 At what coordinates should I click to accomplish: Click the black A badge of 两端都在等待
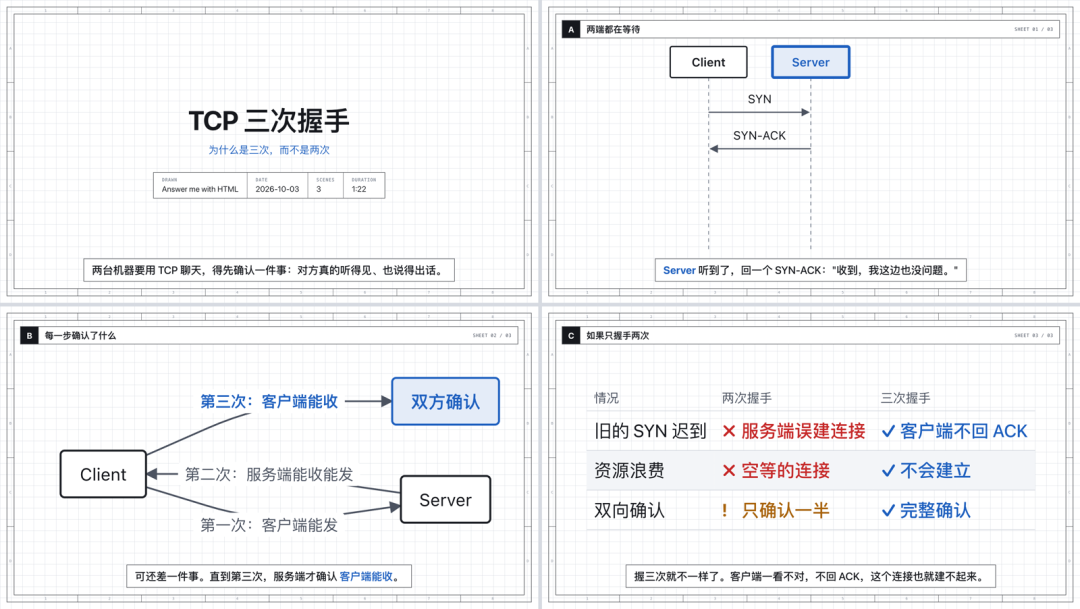(x=570, y=30)
